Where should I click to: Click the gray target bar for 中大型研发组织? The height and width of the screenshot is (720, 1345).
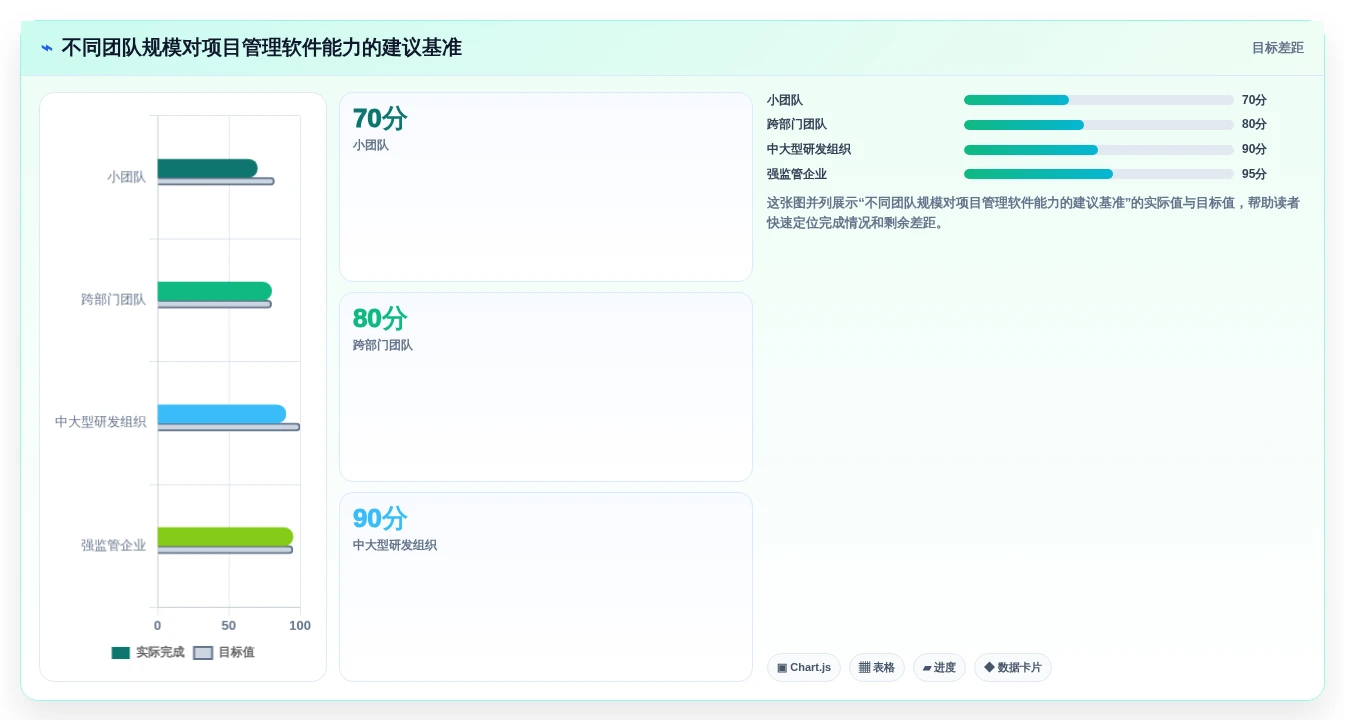tap(228, 427)
